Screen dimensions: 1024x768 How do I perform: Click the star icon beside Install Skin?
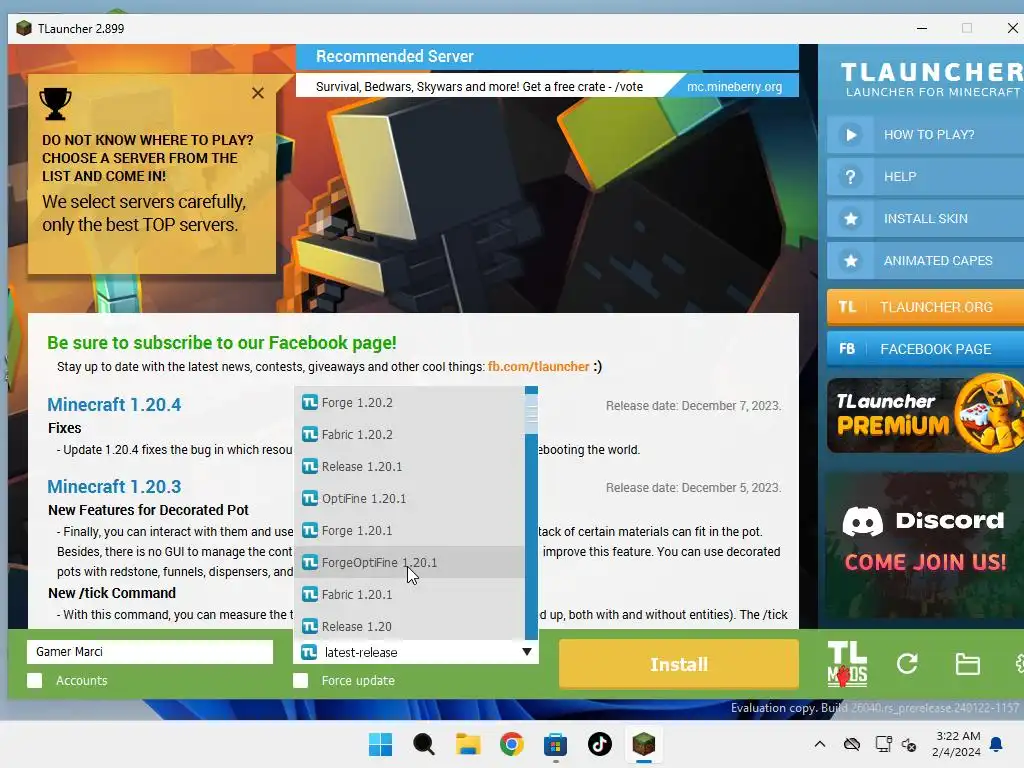tap(850, 219)
